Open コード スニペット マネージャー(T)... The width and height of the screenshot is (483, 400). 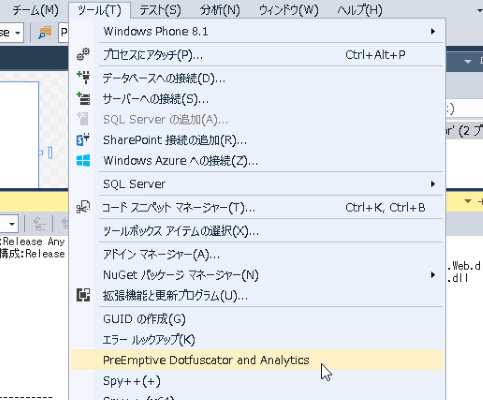click(x=257, y=208)
